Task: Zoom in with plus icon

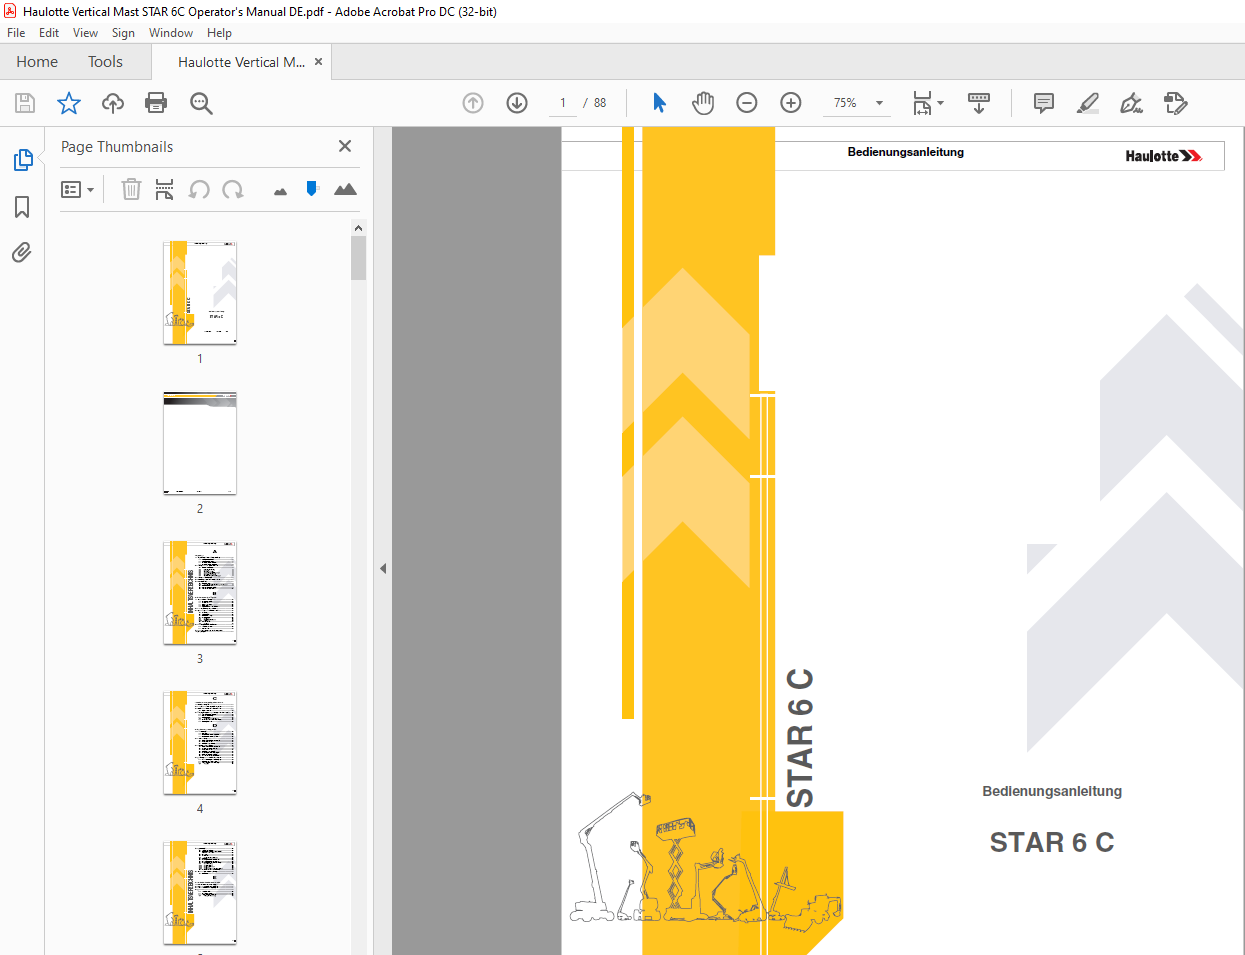Action: [791, 103]
